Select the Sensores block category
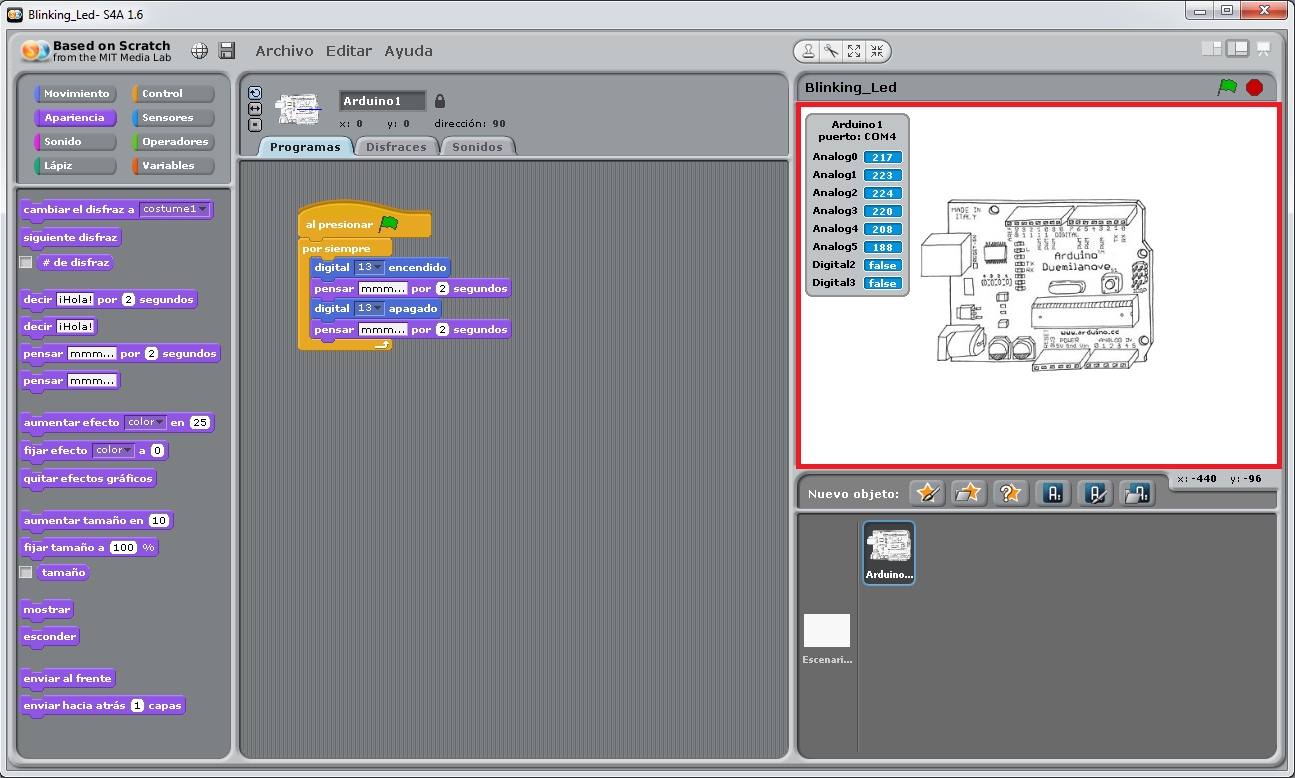 click(173, 118)
